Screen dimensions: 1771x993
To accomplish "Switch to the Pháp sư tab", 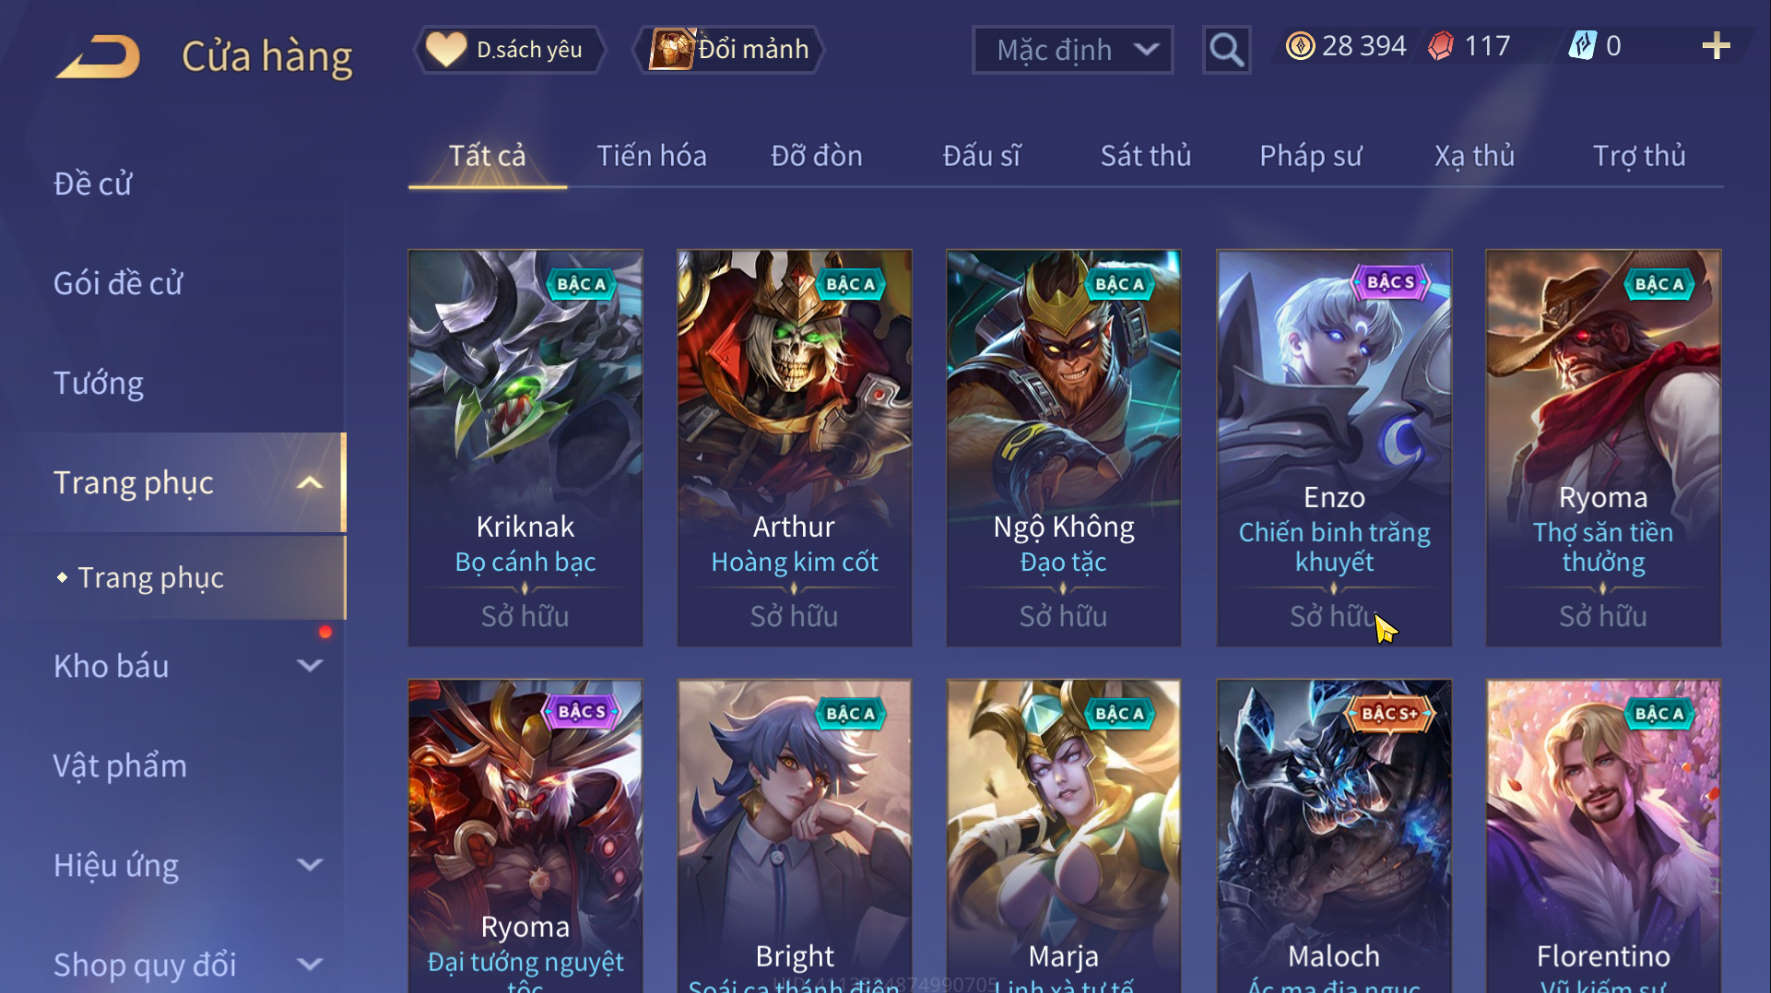I will click(1310, 156).
